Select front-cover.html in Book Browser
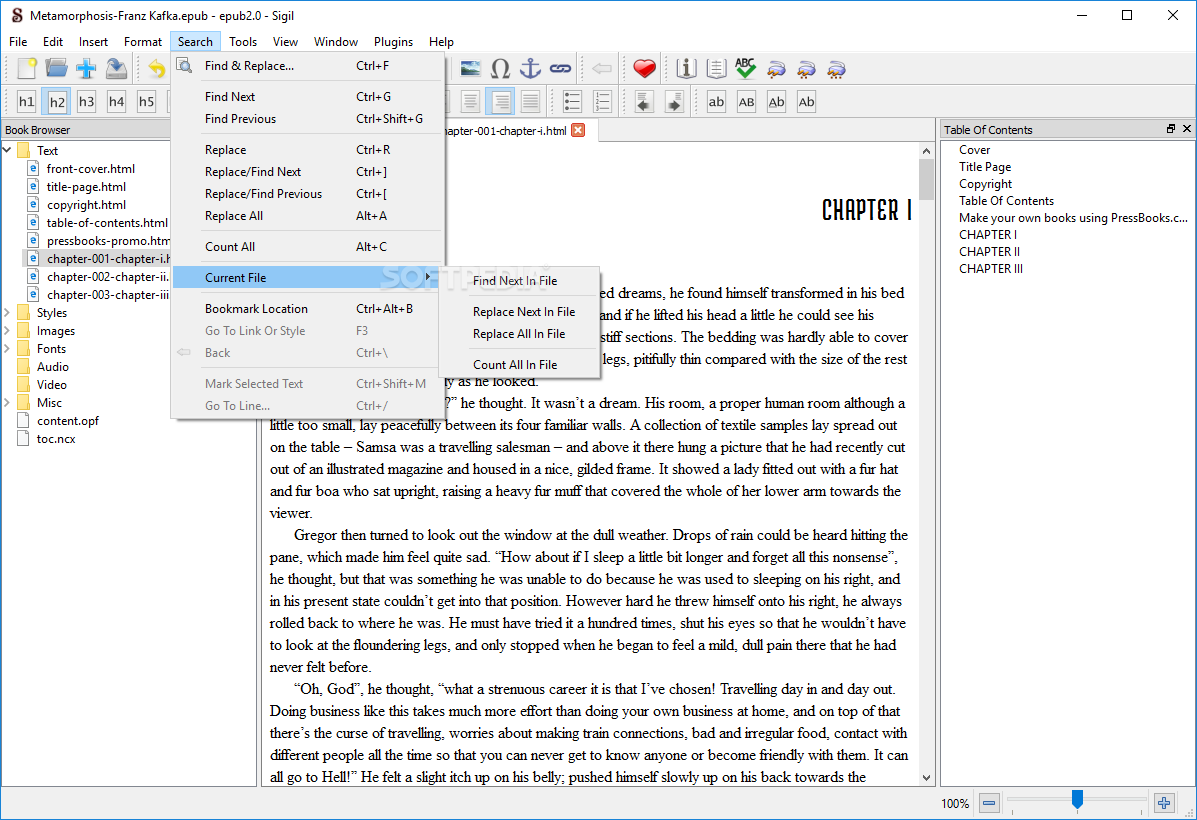Screen dimensions: 1197x820 click(x=90, y=168)
